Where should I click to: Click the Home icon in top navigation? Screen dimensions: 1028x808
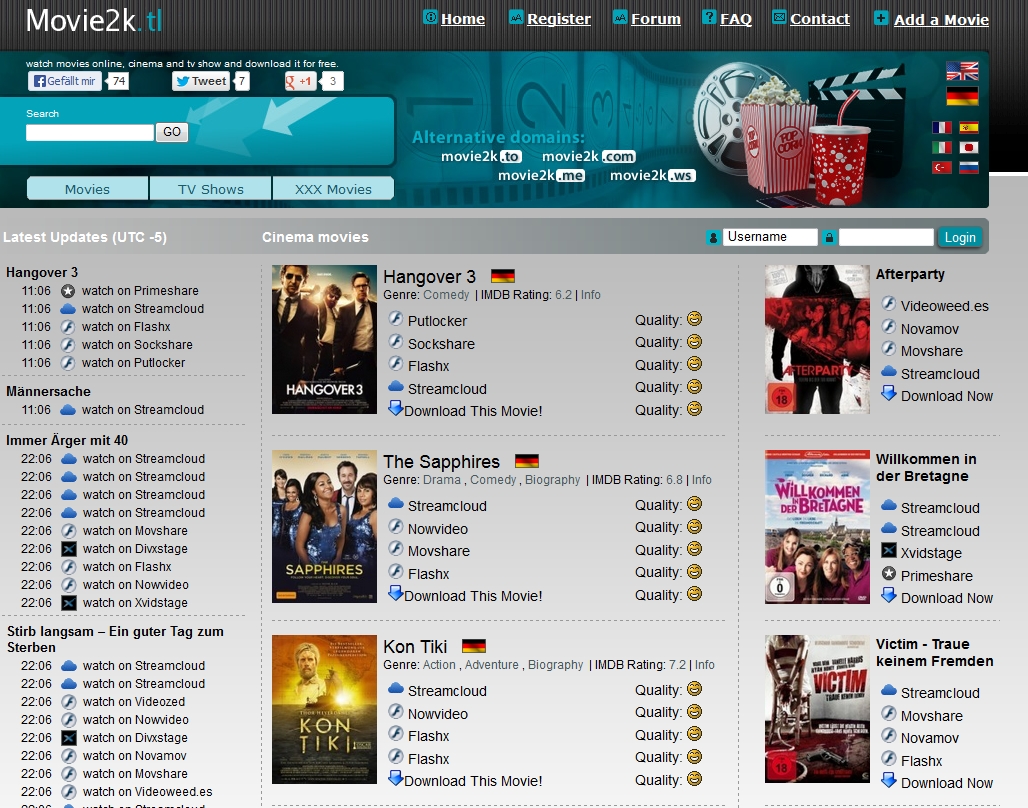(x=430, y=17)
